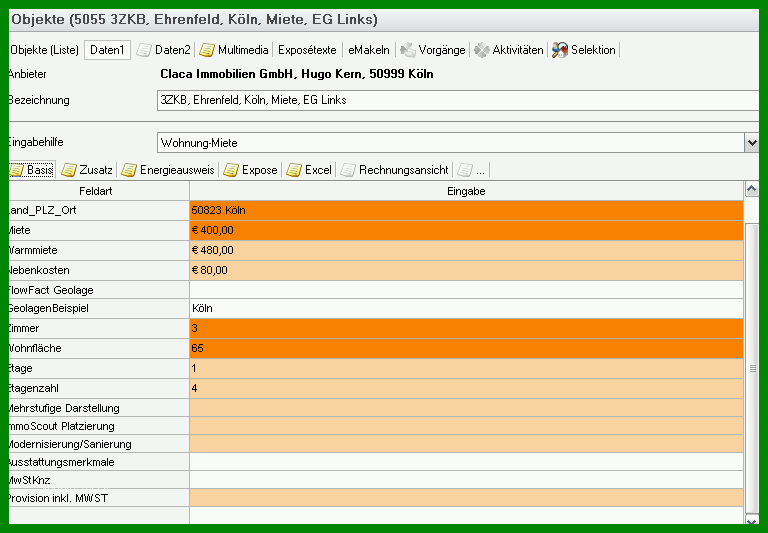Click the ellipsis sub-tab for more views
Screen dimensions: 768x533
pos(472,170)
